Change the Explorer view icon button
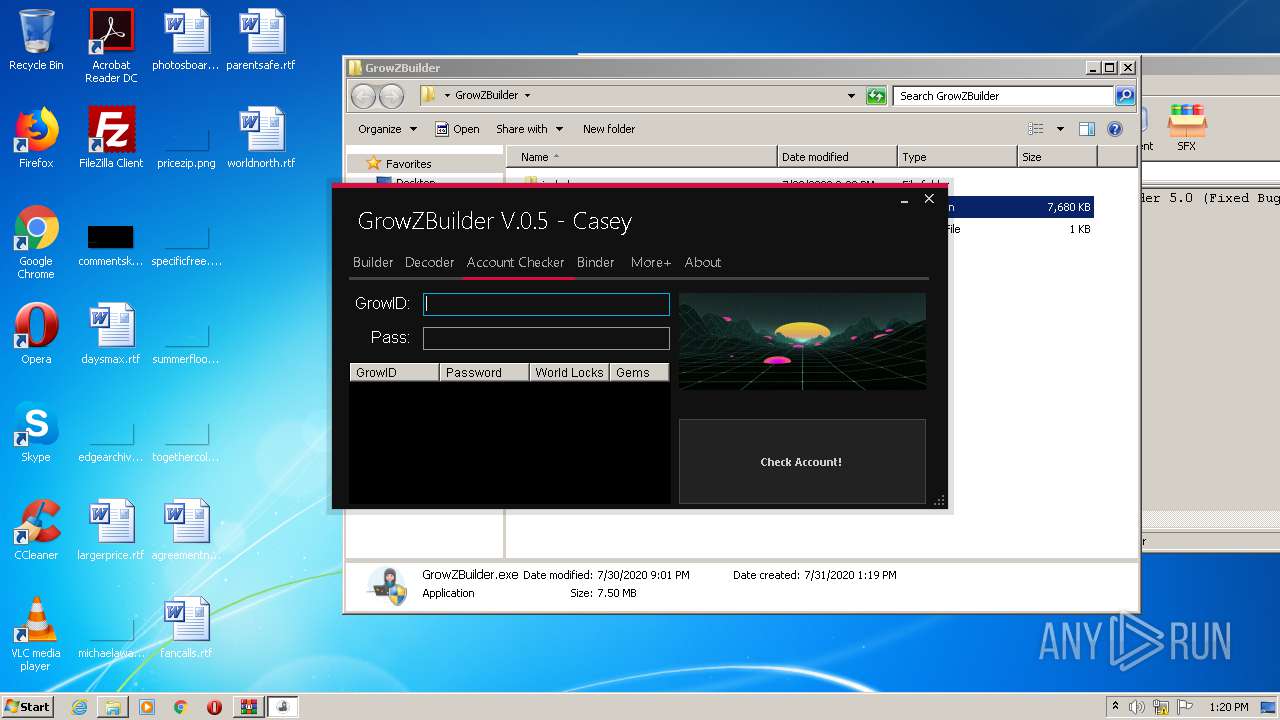The image size is (1280, 720). [x=1036, y=129]
